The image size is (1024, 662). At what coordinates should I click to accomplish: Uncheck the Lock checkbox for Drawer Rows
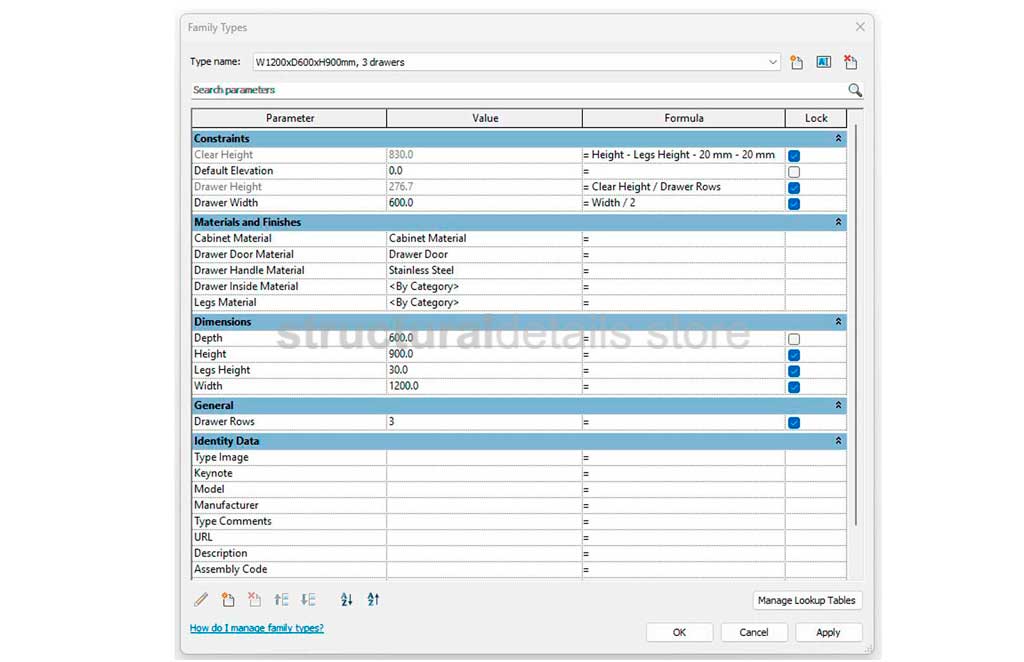(x=794, y=423)
